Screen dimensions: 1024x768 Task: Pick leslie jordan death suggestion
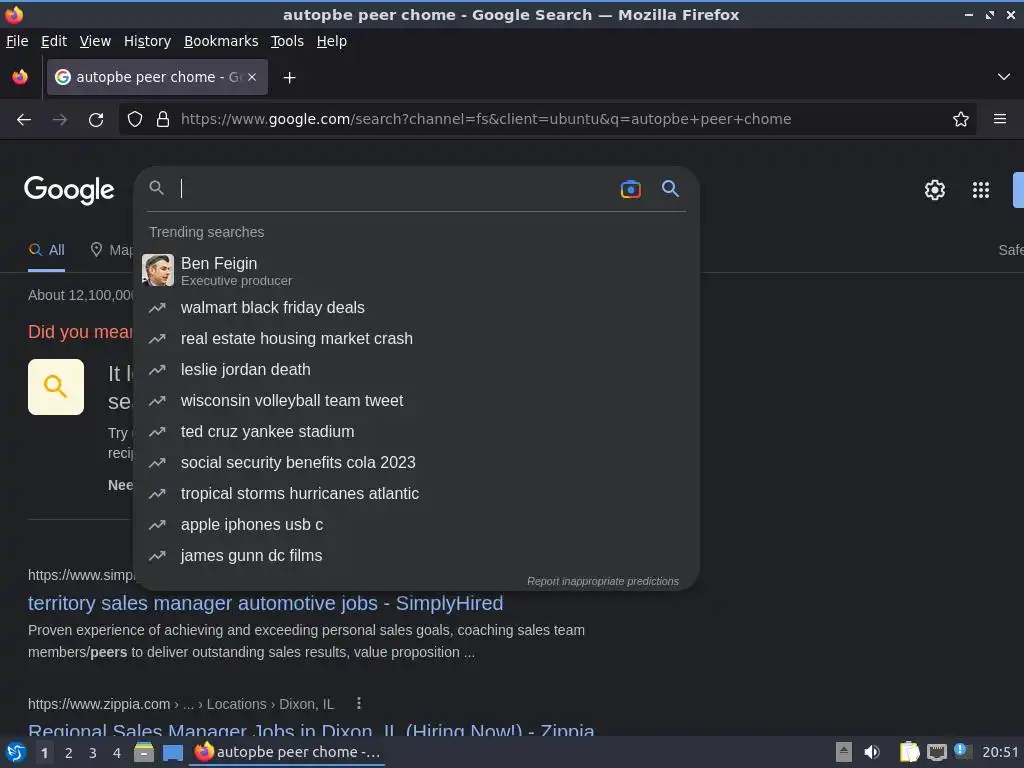click(417, 370)
